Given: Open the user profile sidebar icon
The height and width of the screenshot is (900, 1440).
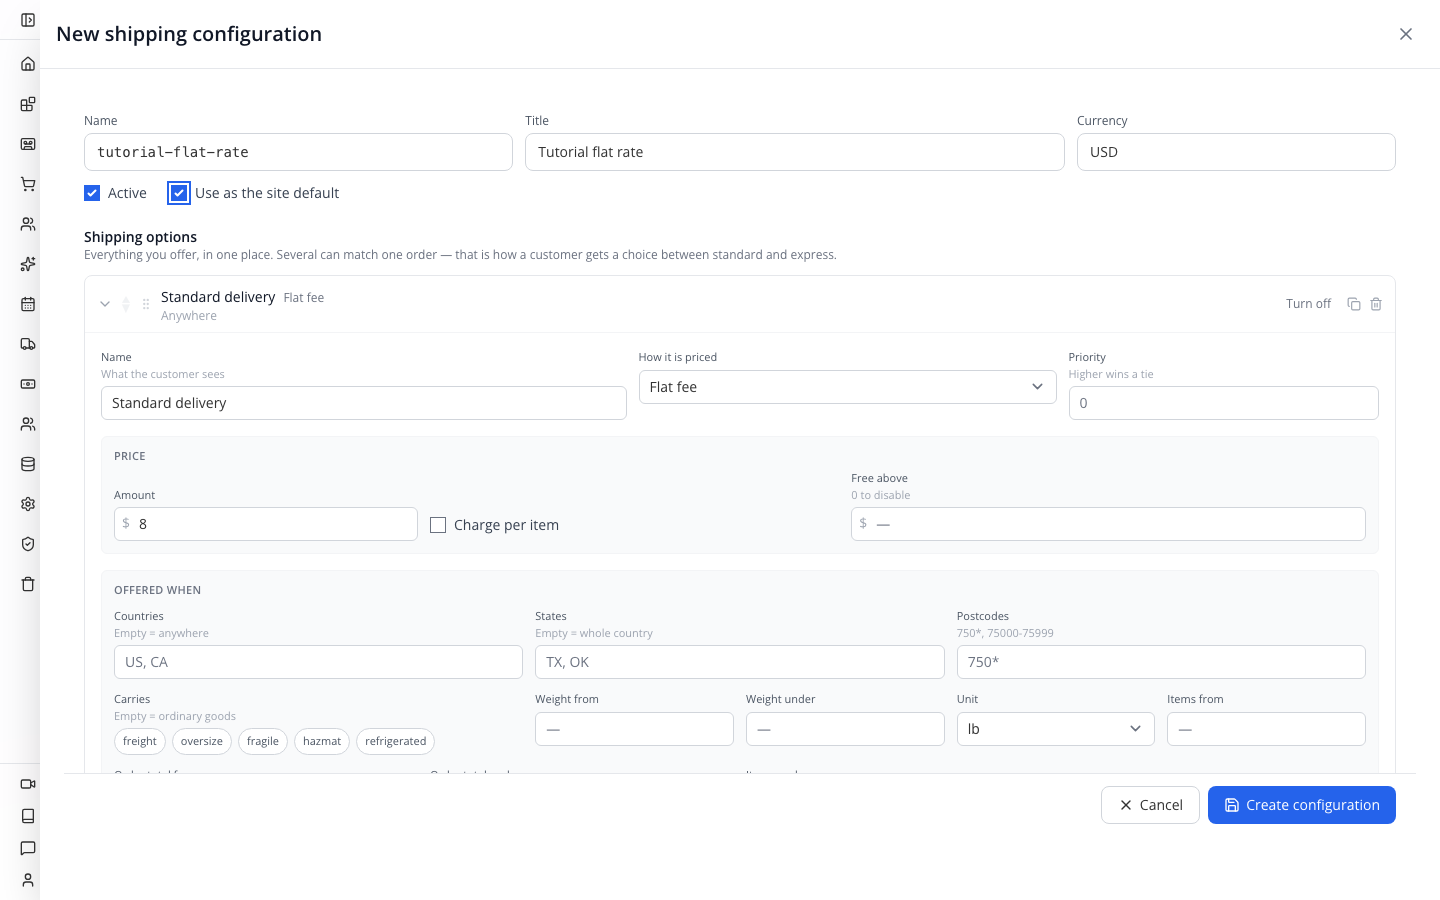Looking at the screenshot, I should tap(28, 880).
